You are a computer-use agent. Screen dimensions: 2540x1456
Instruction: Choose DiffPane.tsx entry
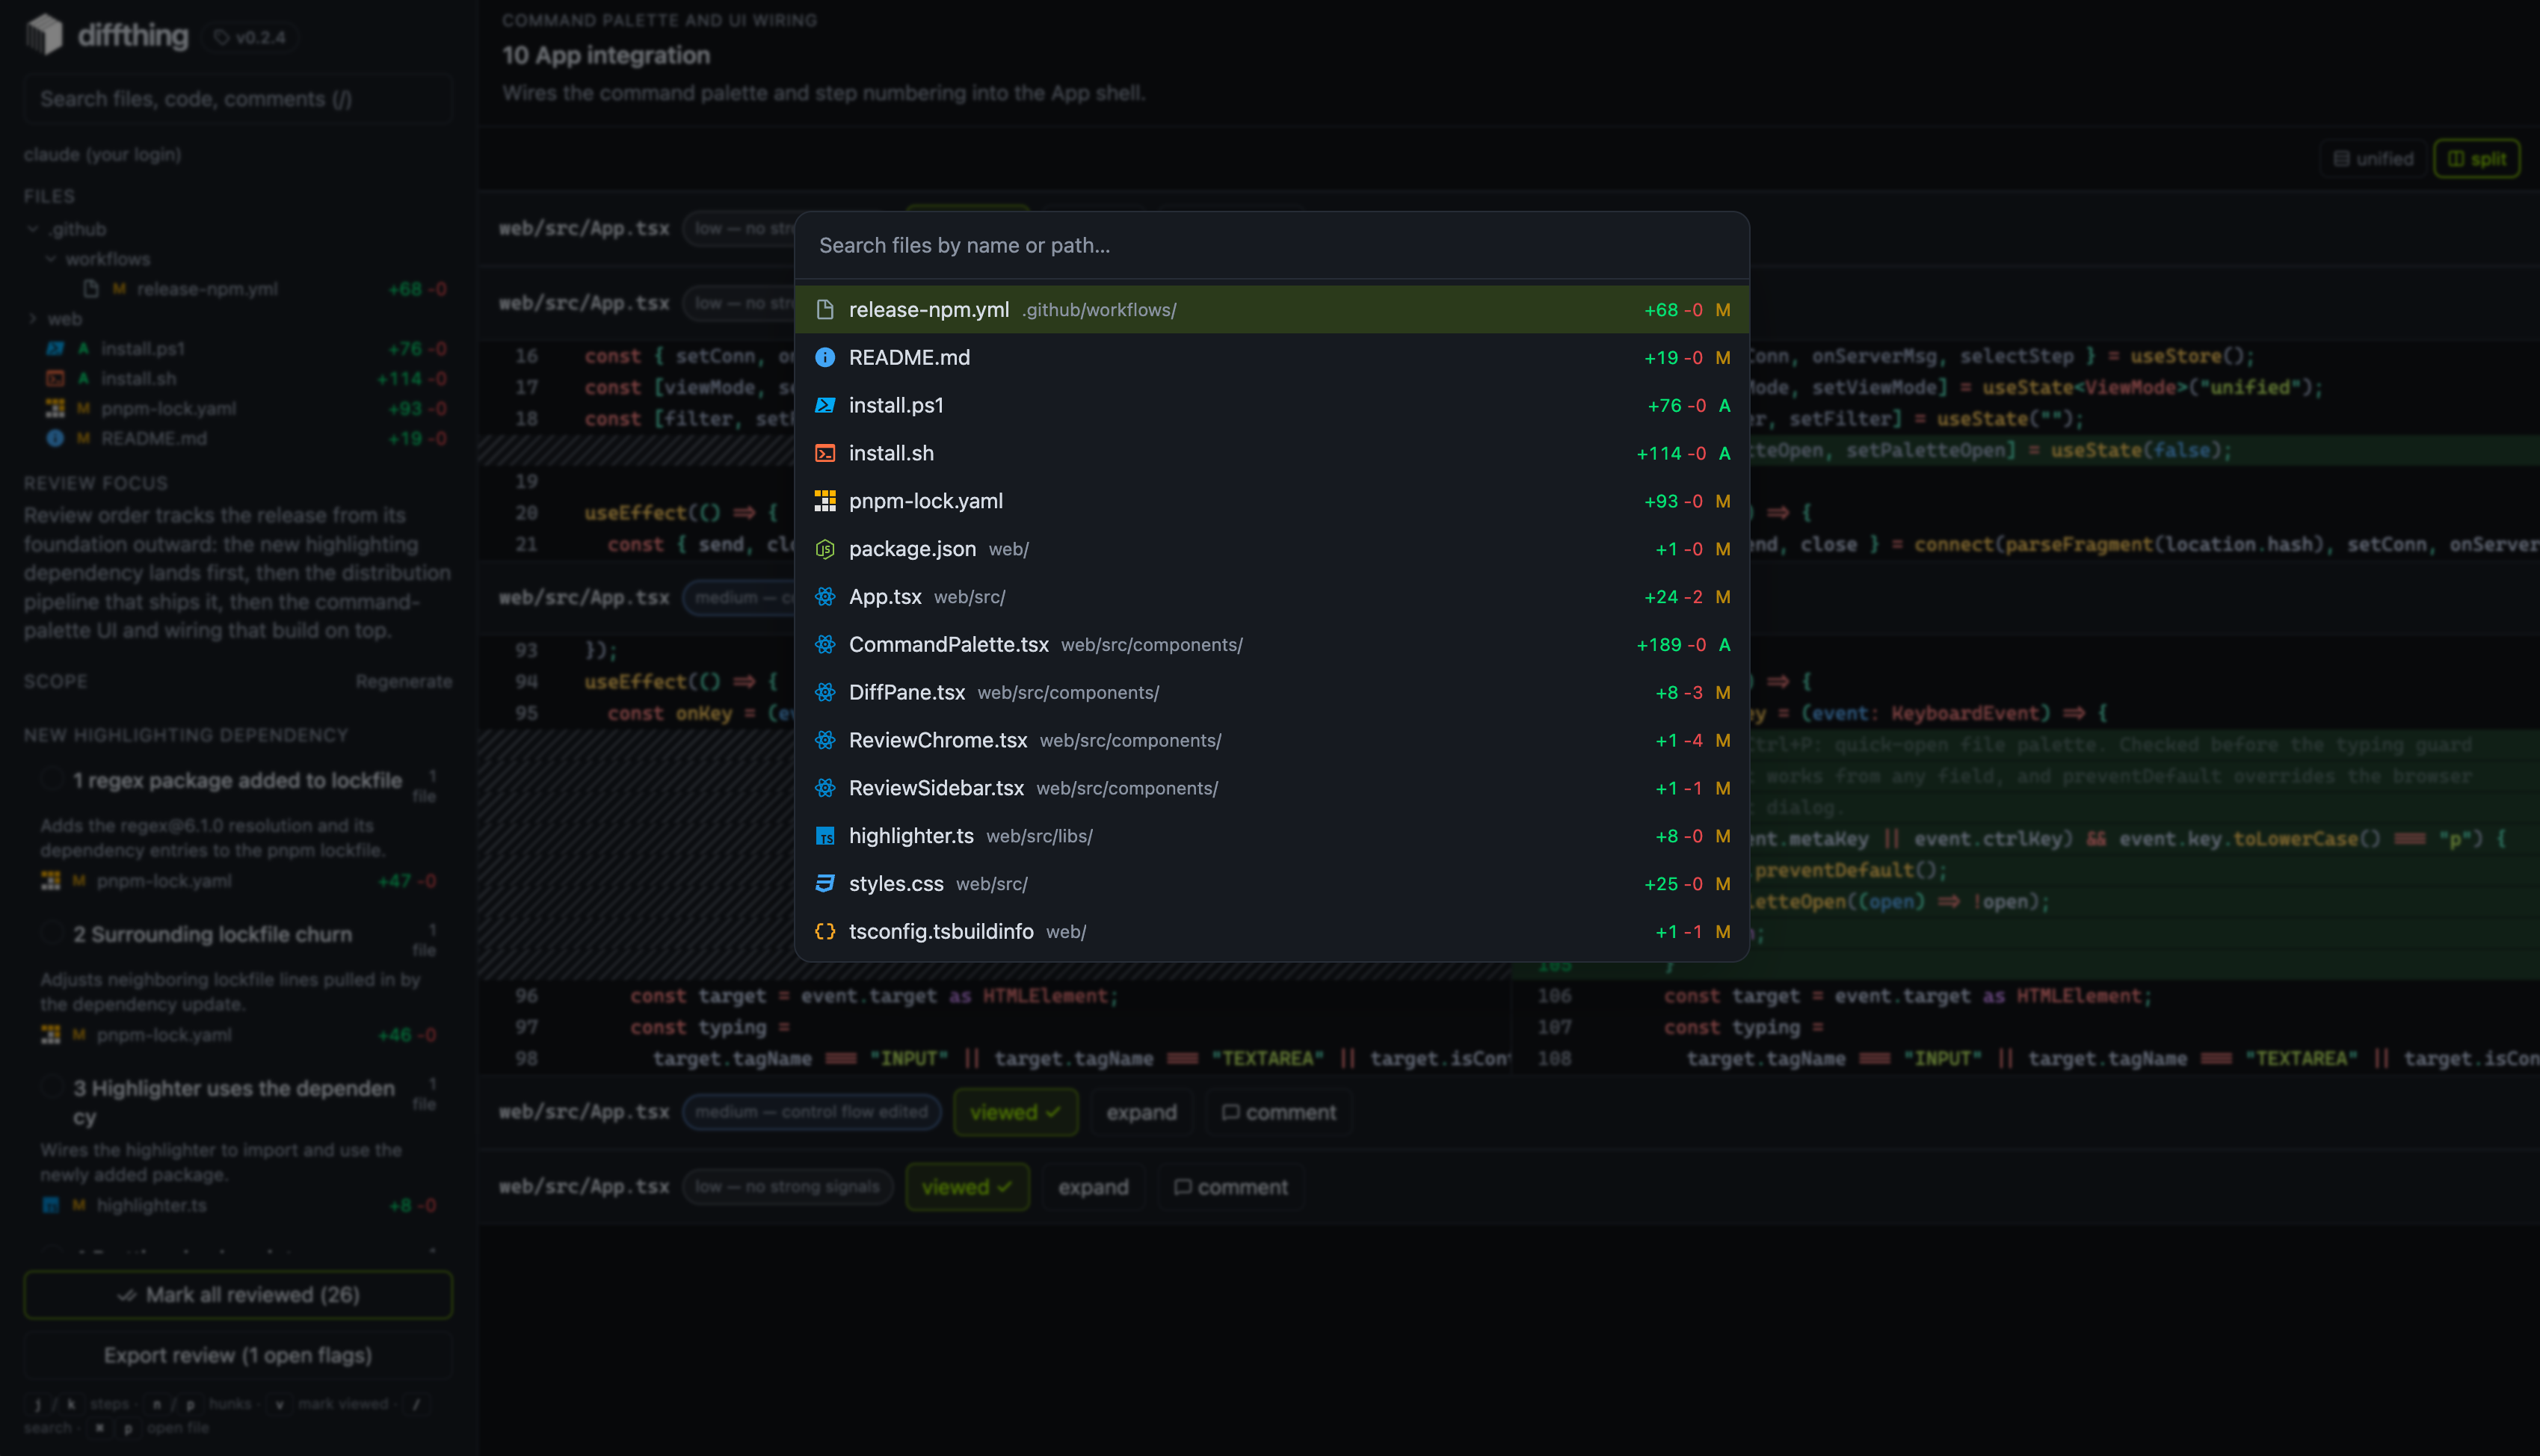tap(1271, 693)
